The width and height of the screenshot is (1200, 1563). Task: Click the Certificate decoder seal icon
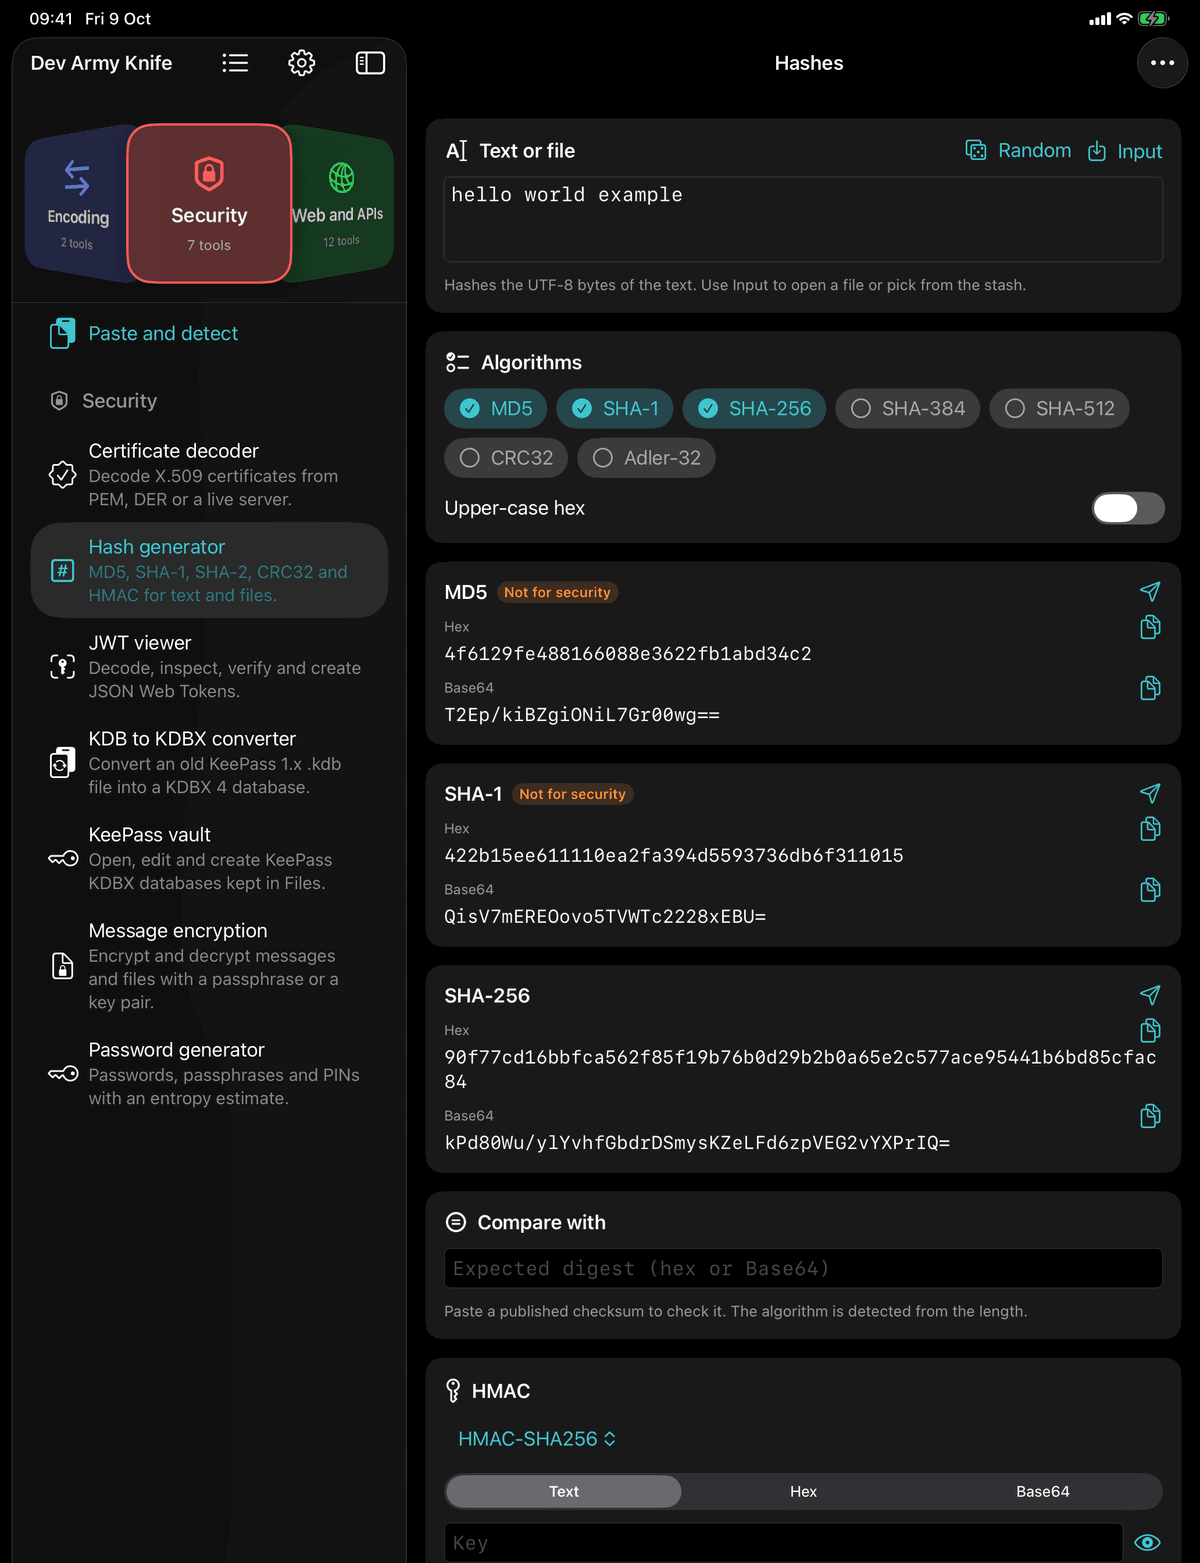coord(62,474)
